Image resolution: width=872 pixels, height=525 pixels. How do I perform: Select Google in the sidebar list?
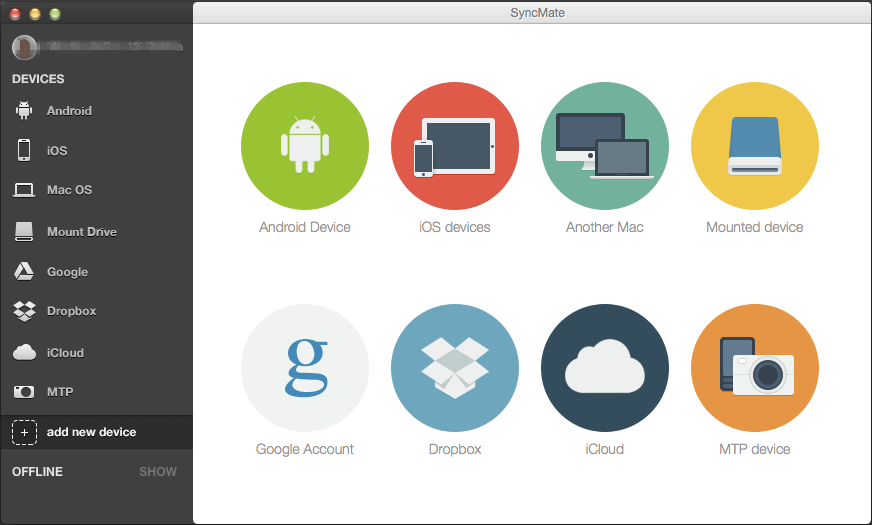point(67,272)
